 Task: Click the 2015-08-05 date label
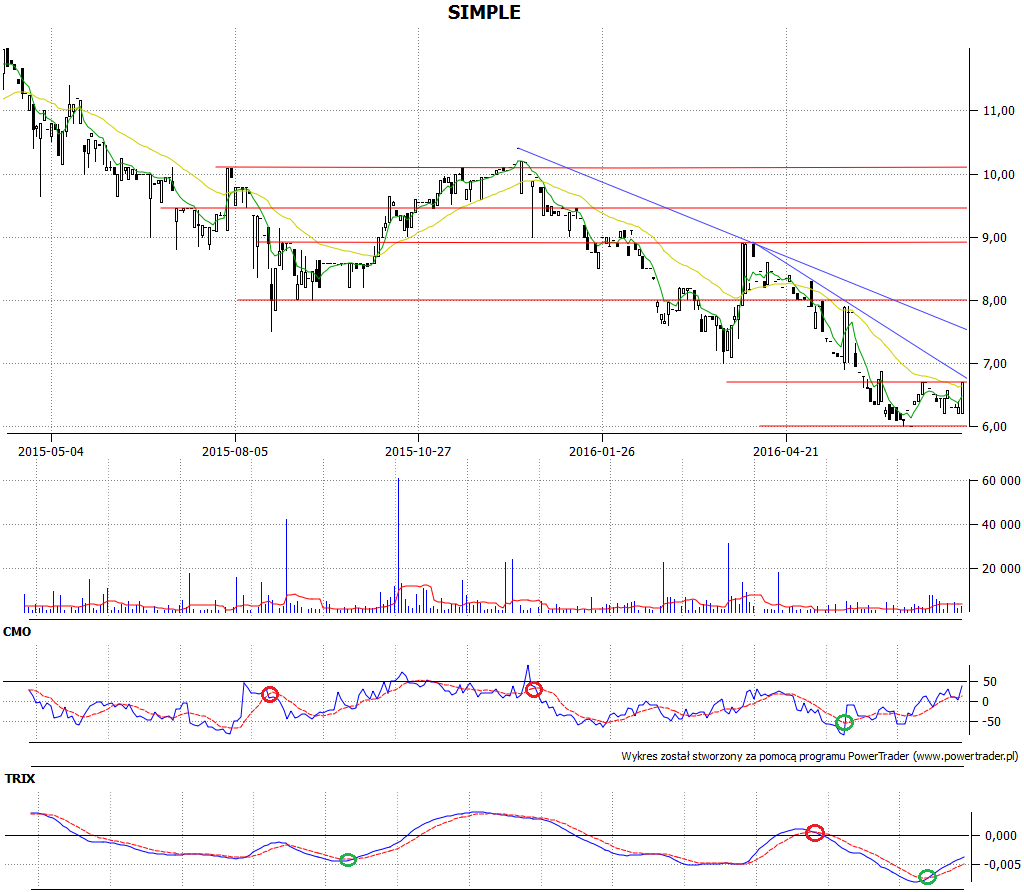(x=235, y=451)
